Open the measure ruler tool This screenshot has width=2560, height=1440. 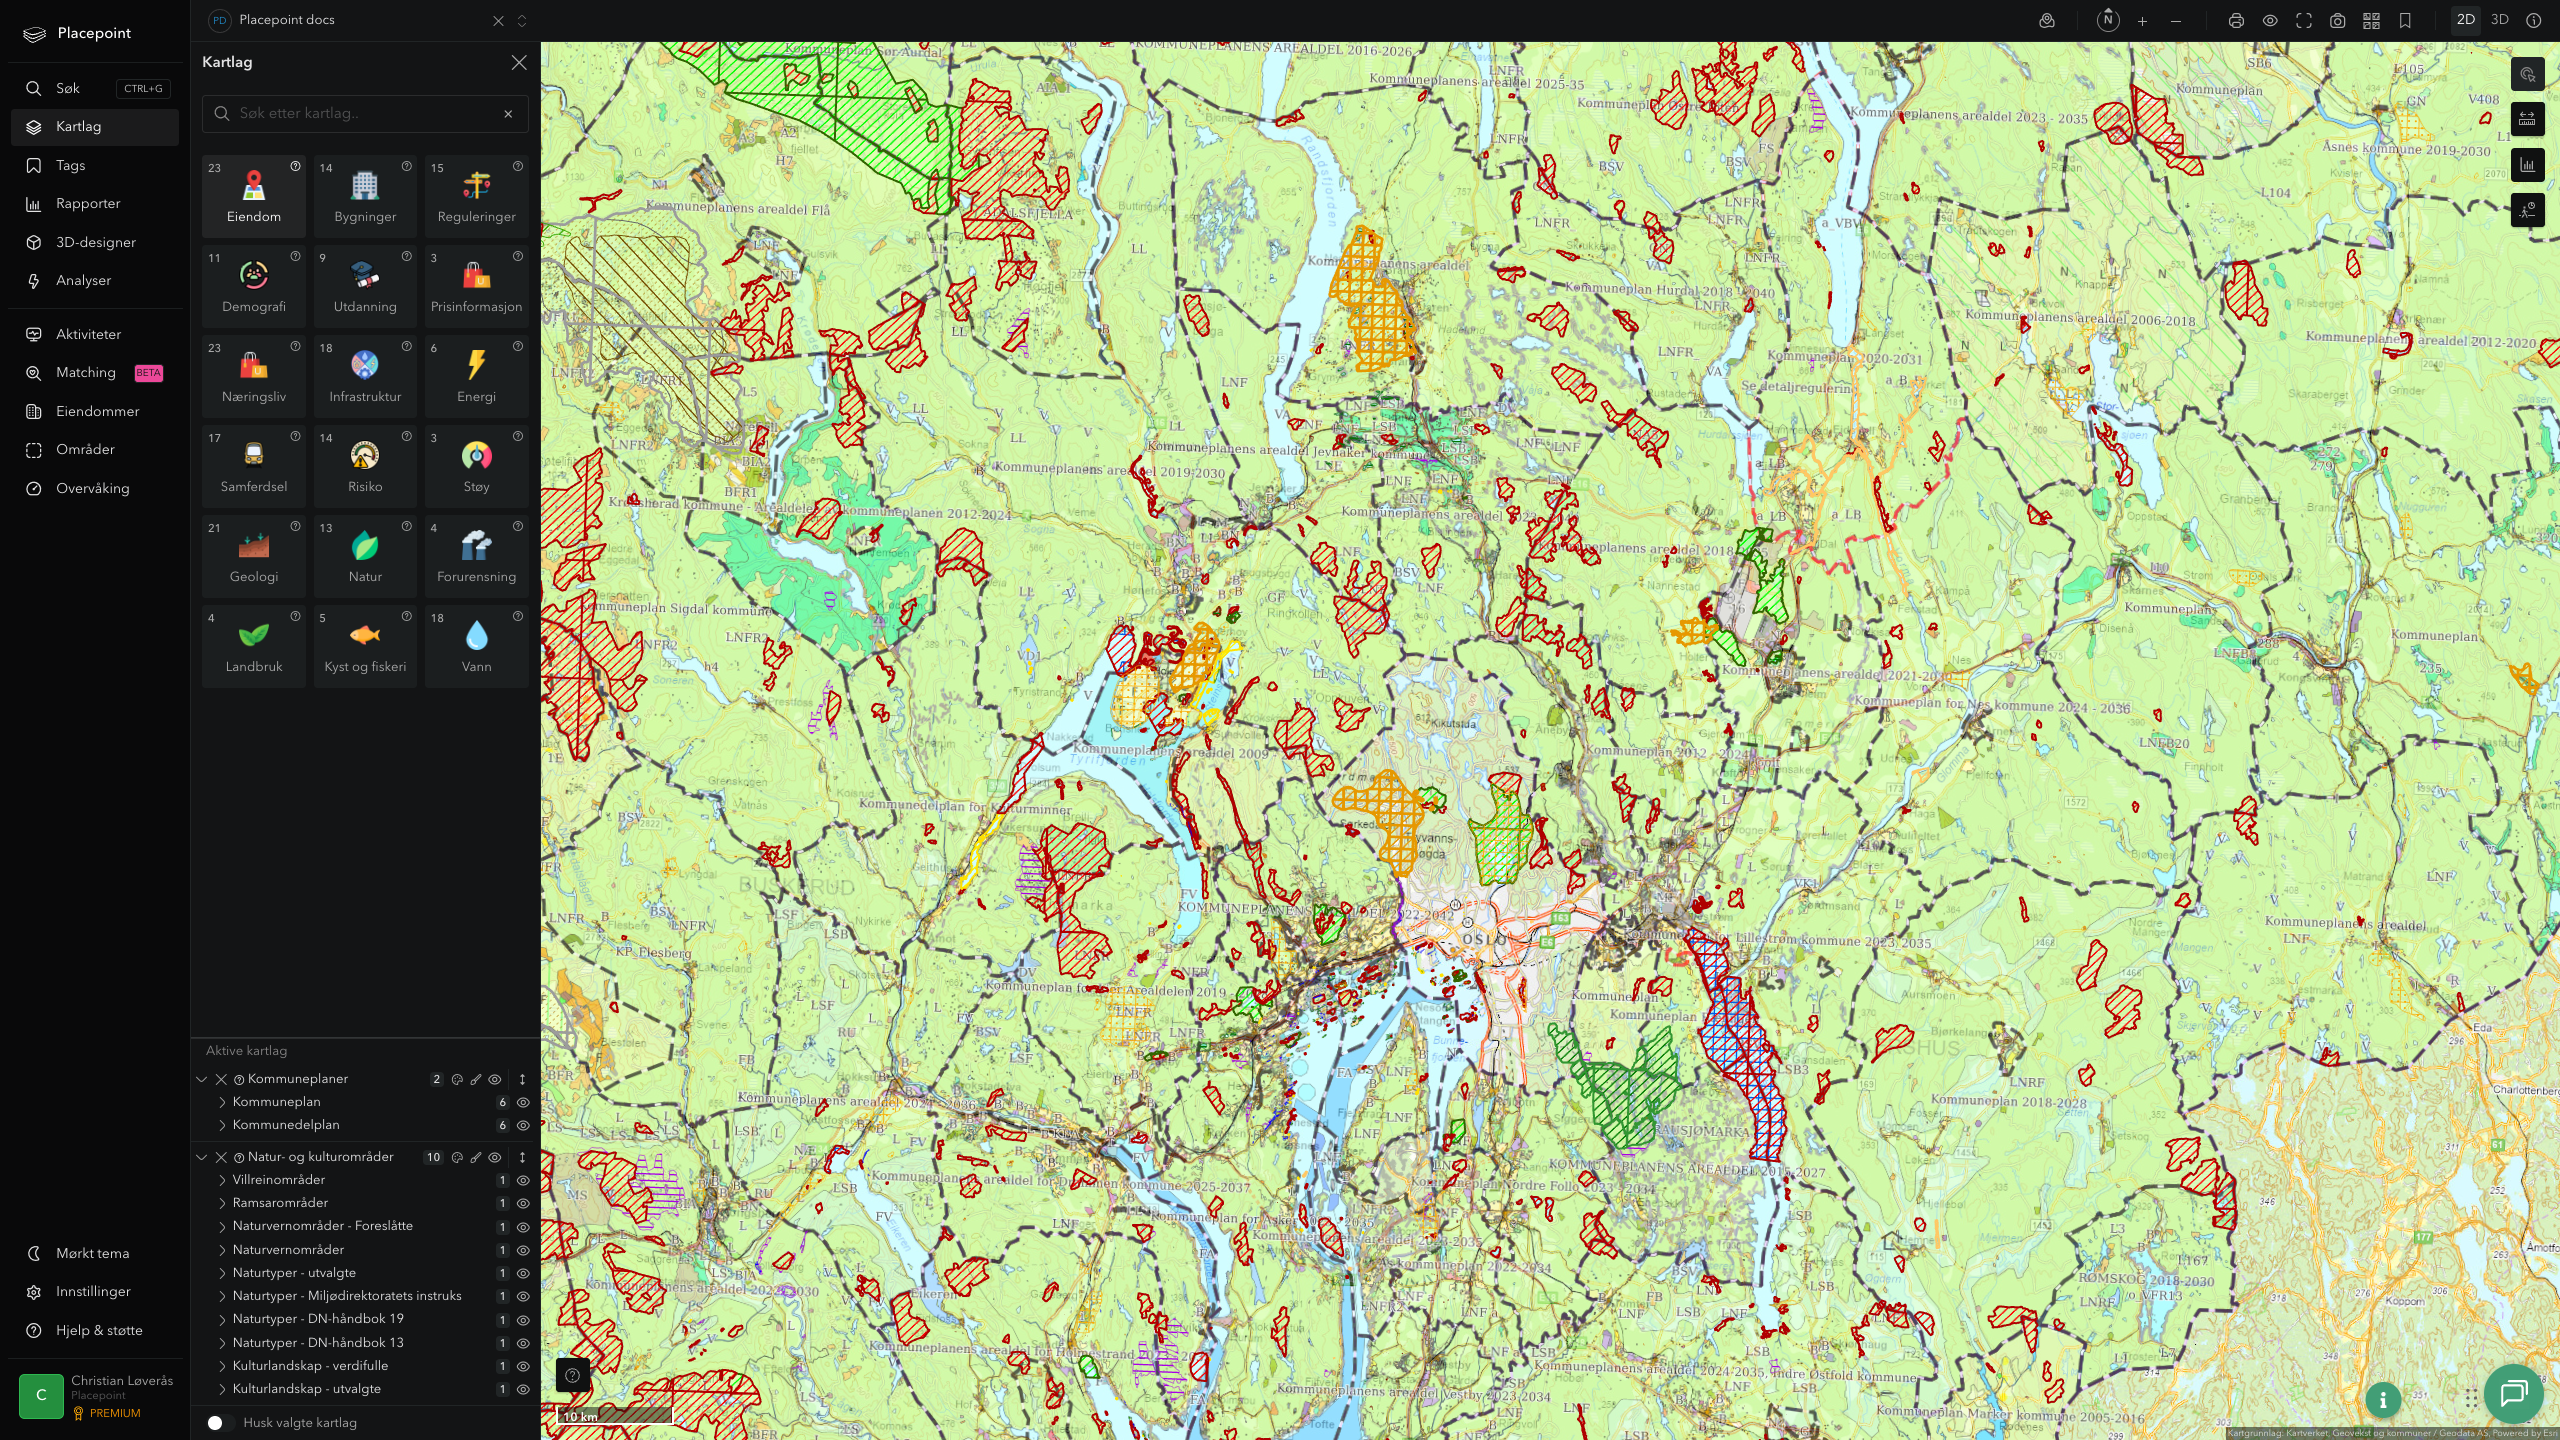click(2527, 119)
